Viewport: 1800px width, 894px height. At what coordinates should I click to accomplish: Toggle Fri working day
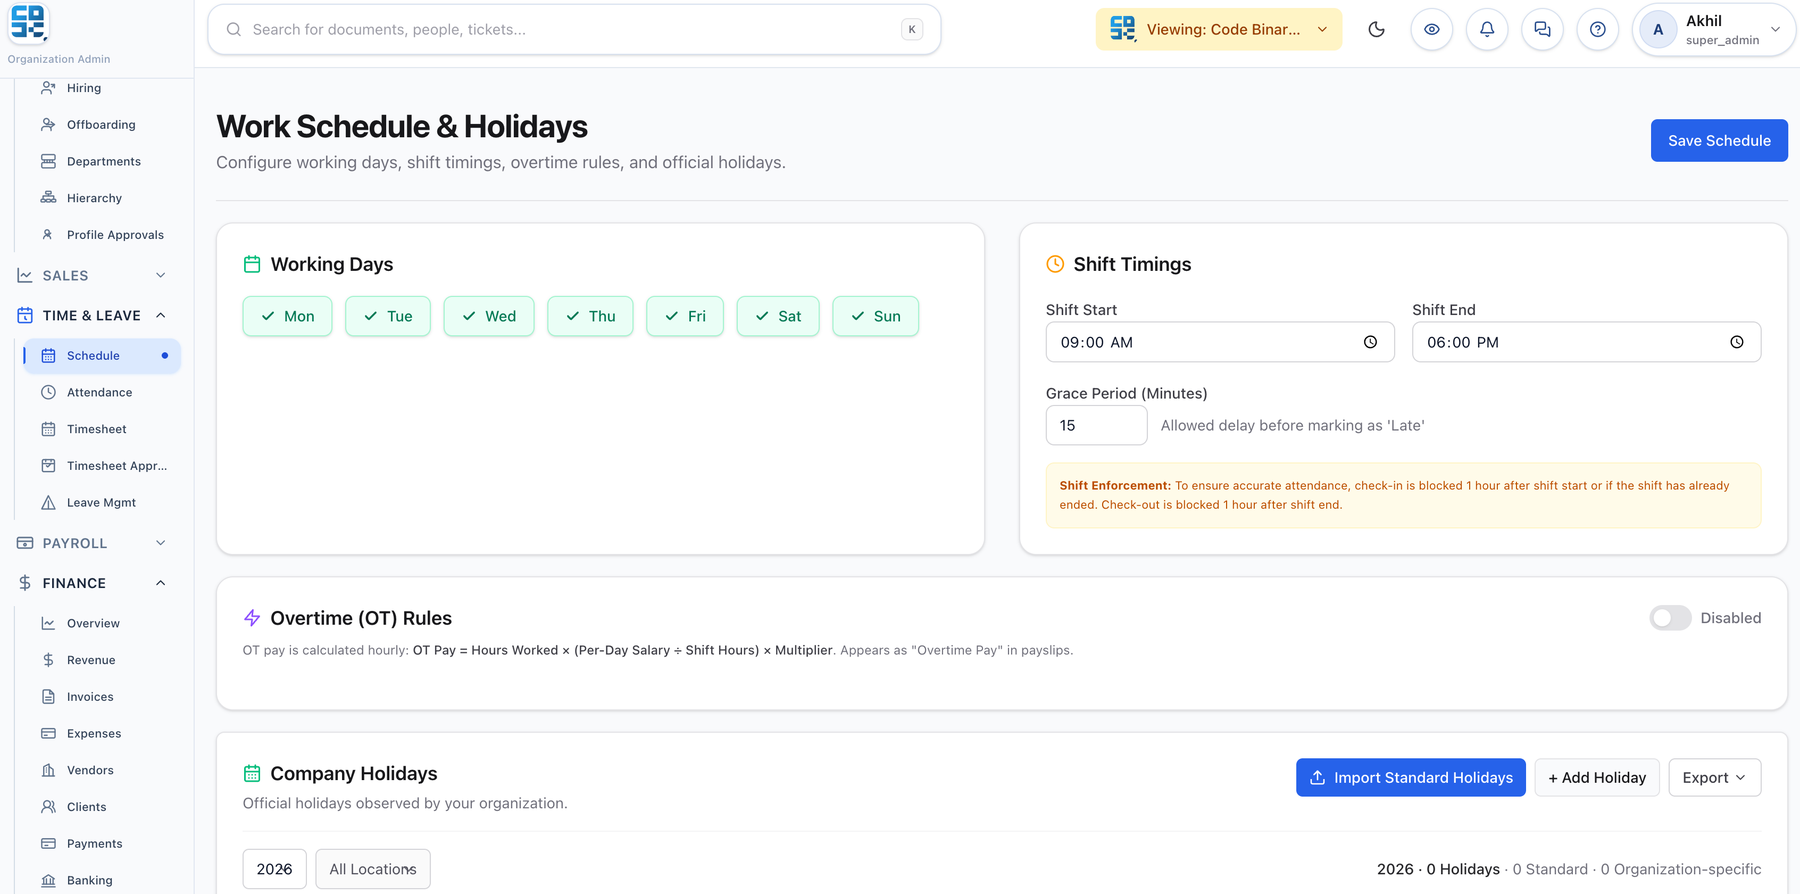tap(685, 316)
